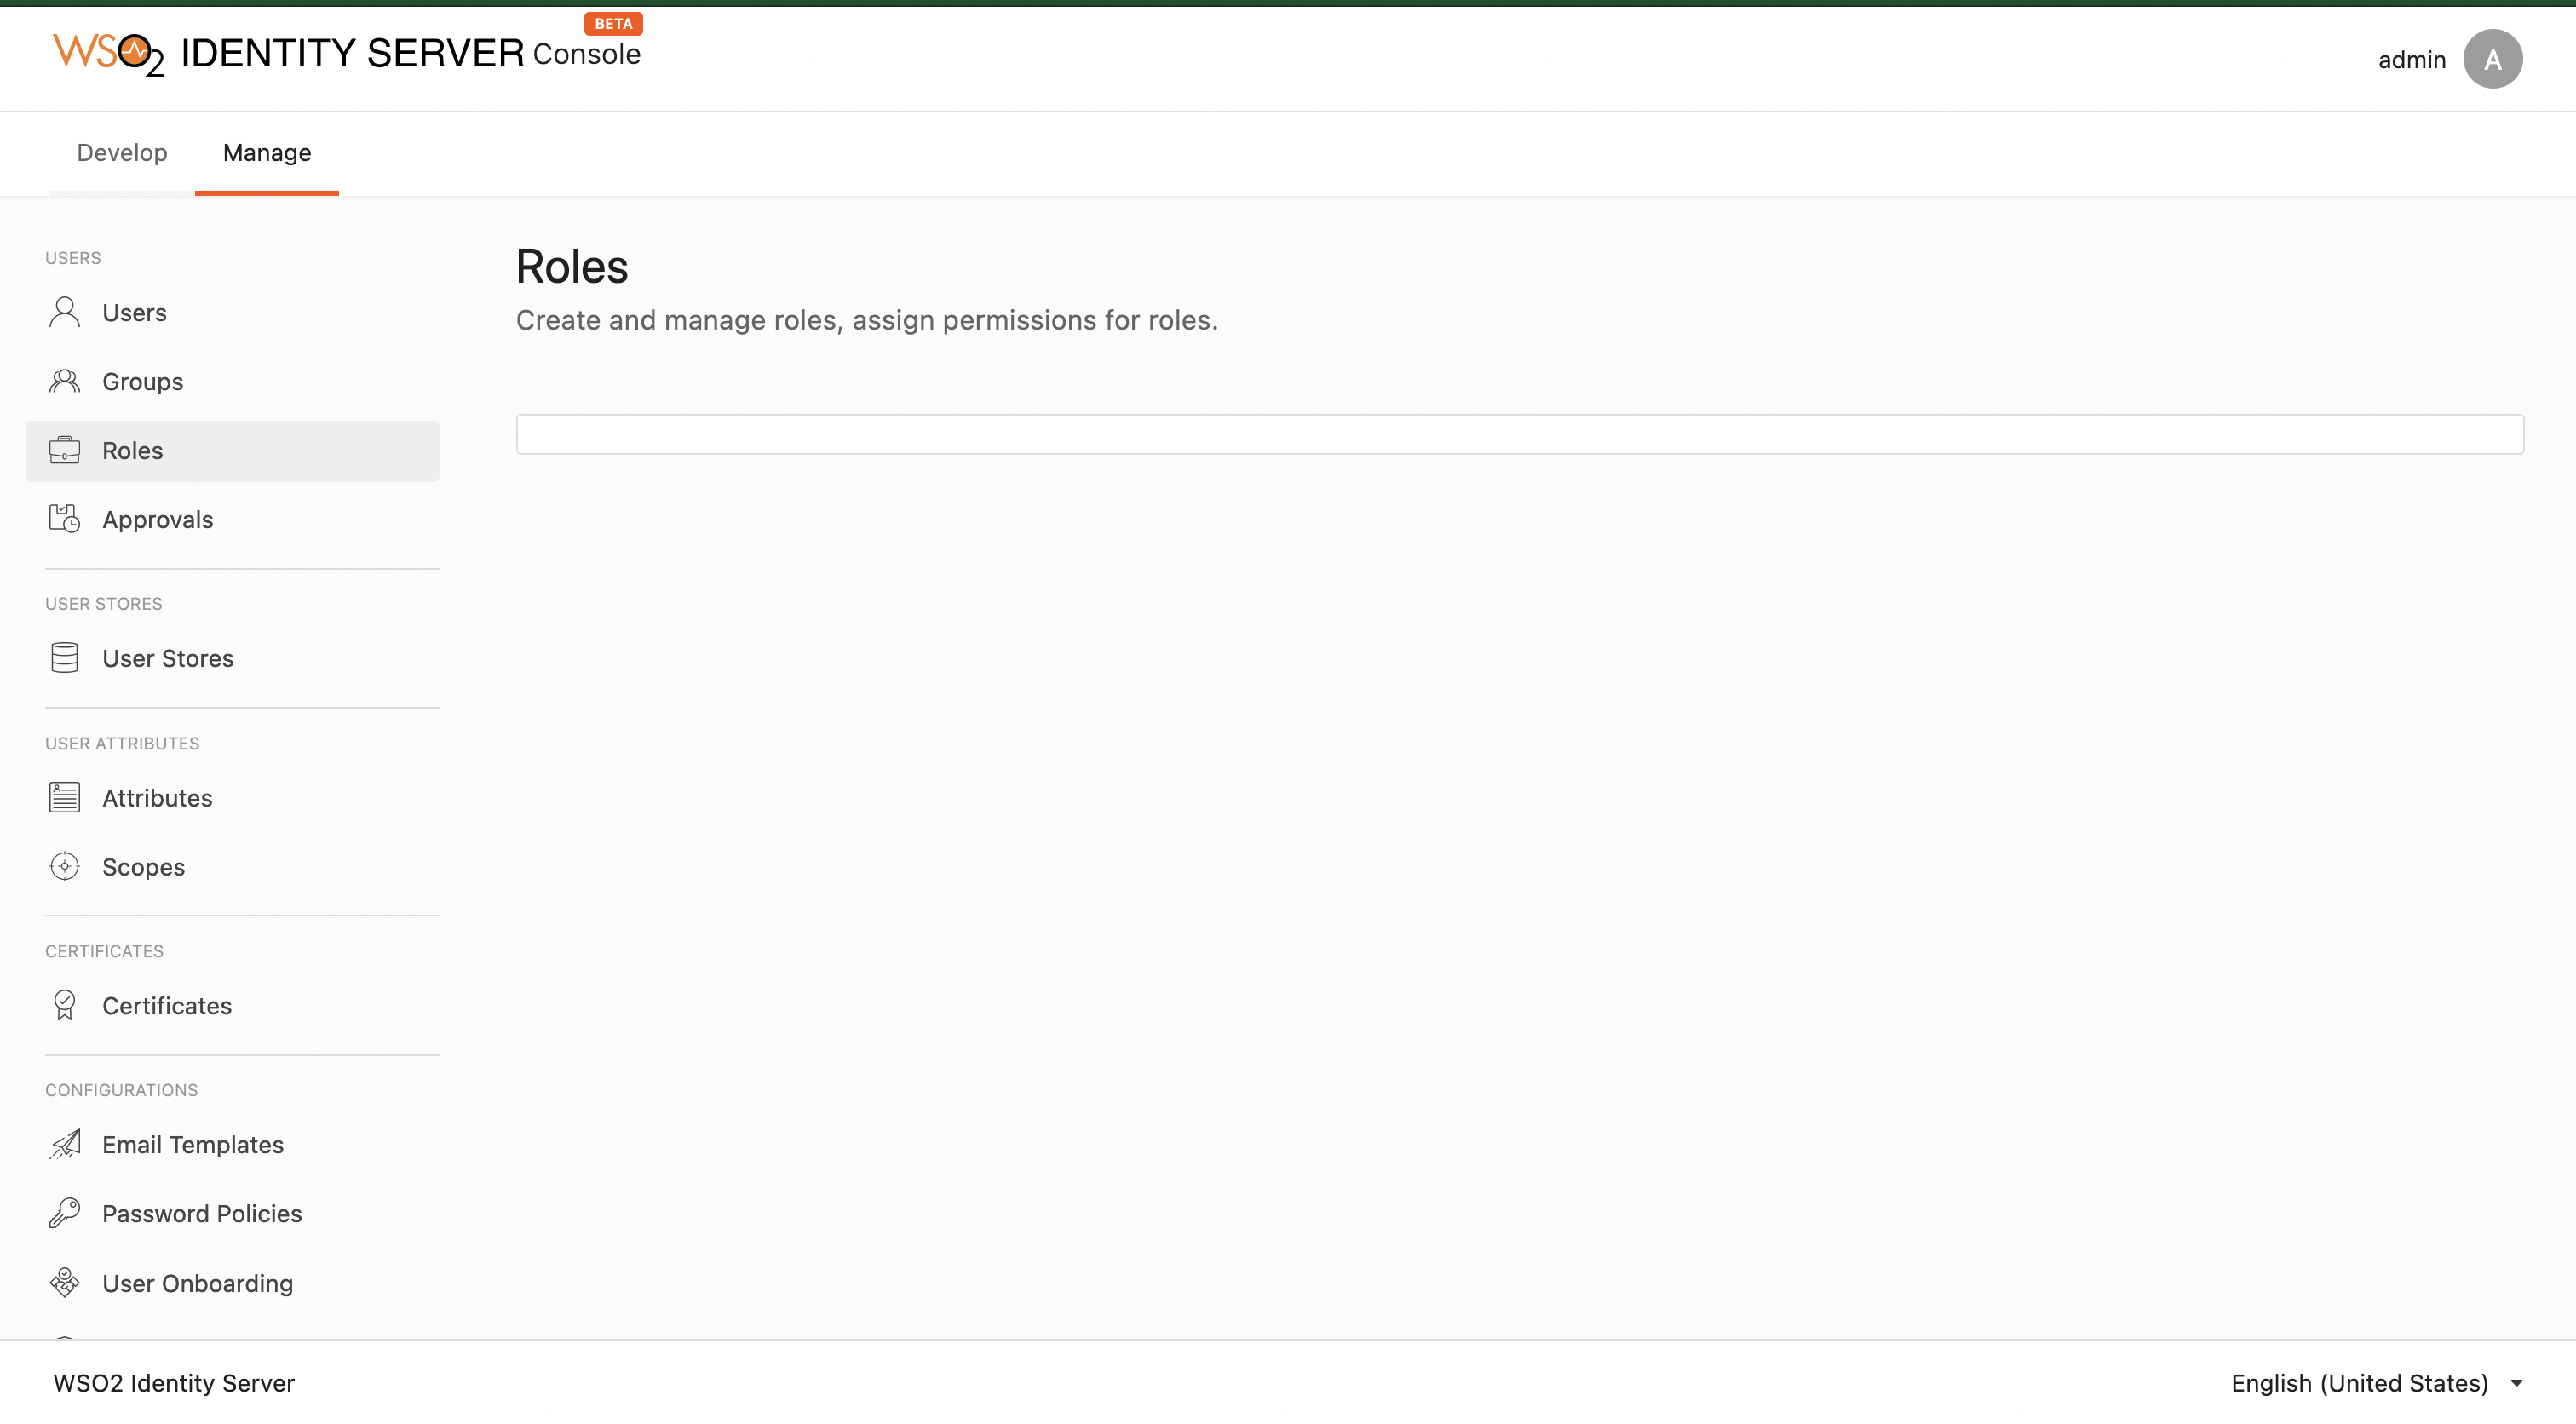Switch to the Develop tab
2576x1424 pixels.
[x=121, y=152]
